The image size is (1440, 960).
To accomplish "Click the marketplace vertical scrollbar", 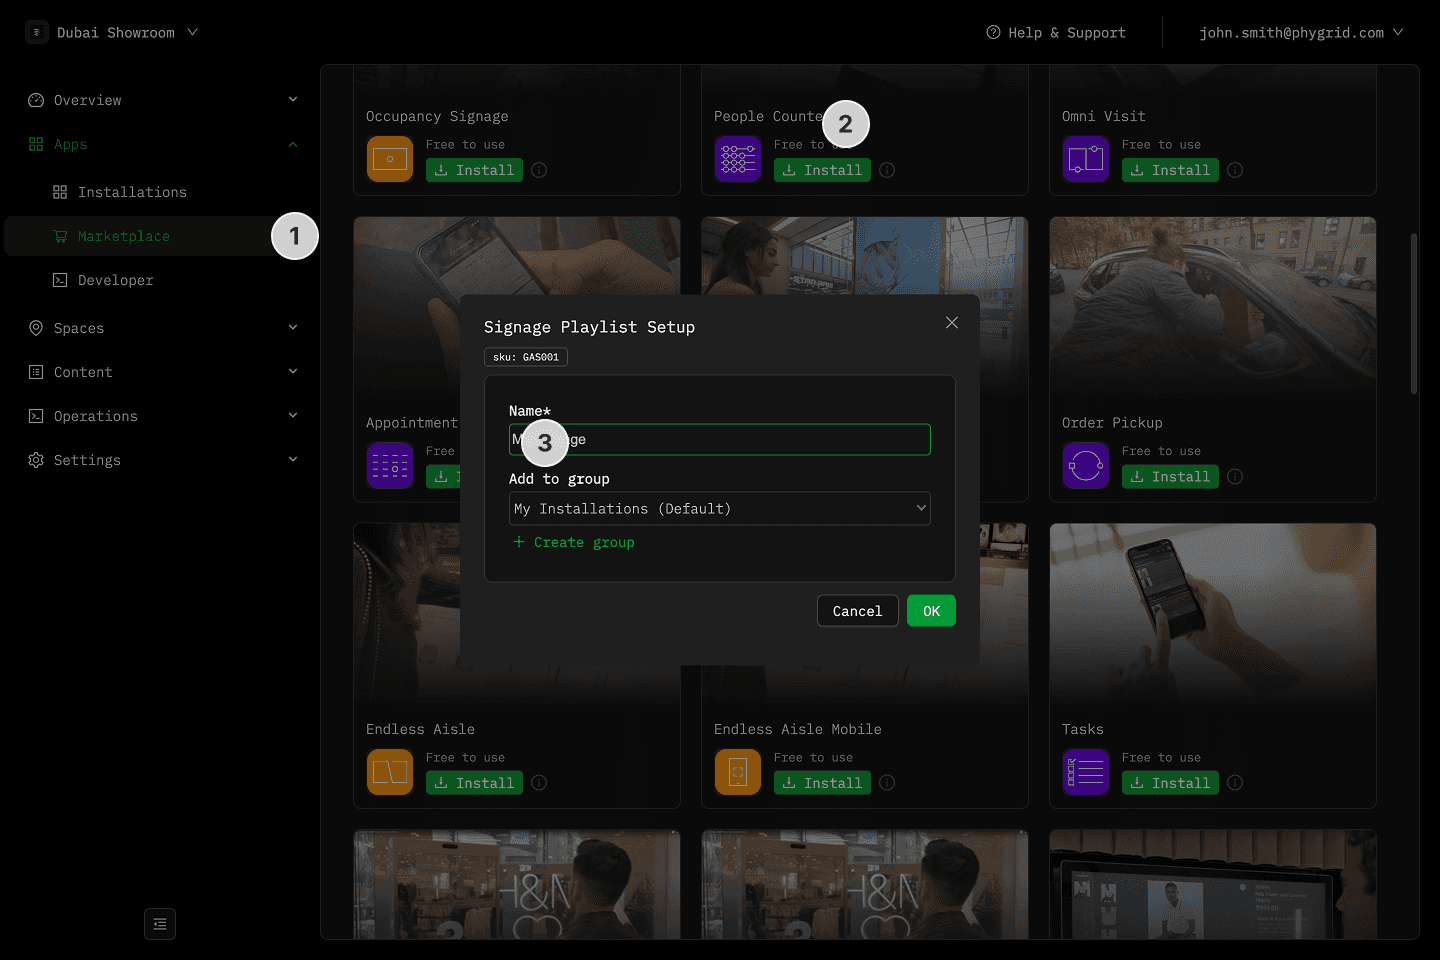I will [x=1413, y=313].
